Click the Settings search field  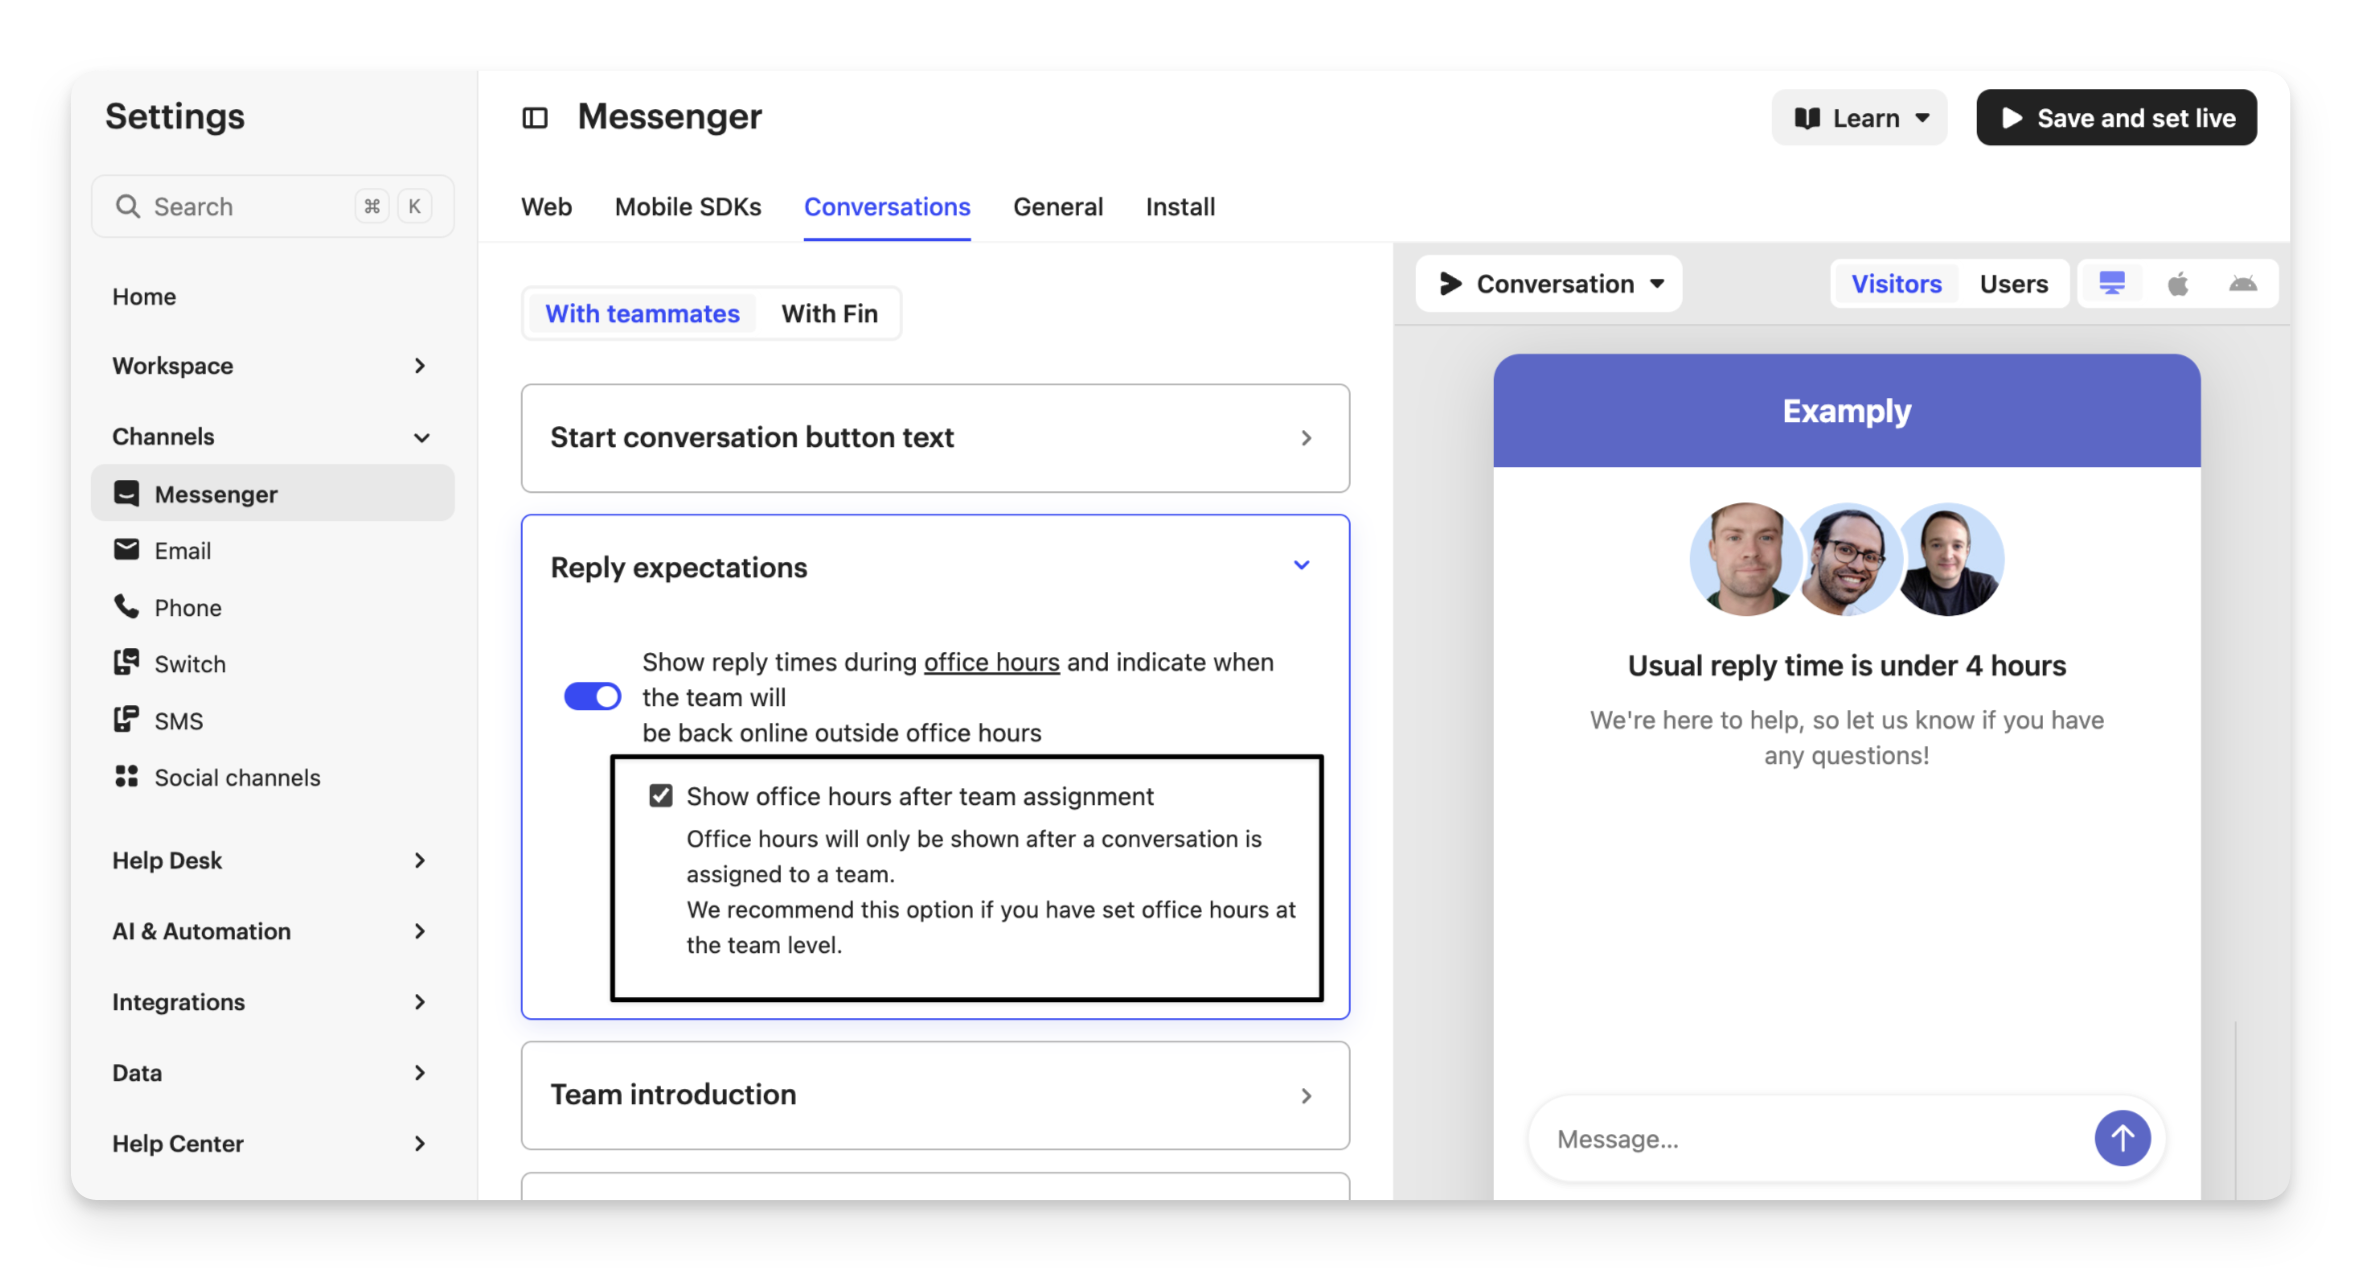coord(250,207)
